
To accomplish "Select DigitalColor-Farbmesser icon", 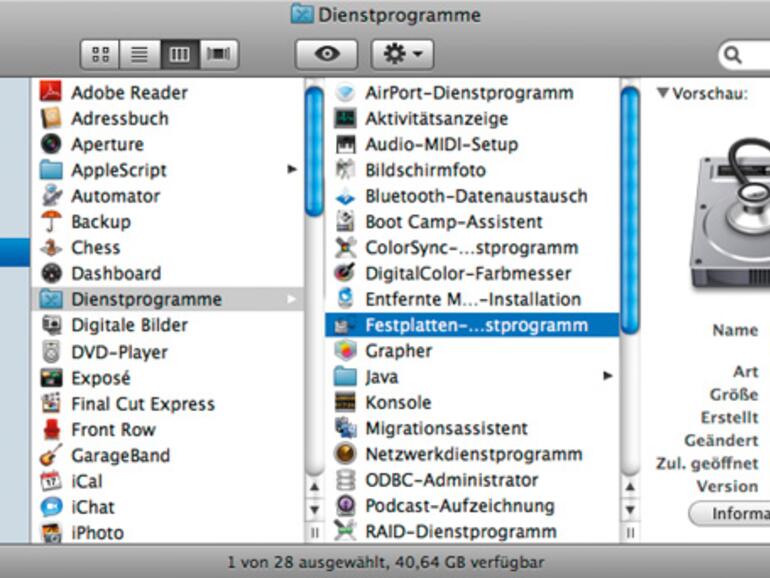I will click(x=345, y=273).
